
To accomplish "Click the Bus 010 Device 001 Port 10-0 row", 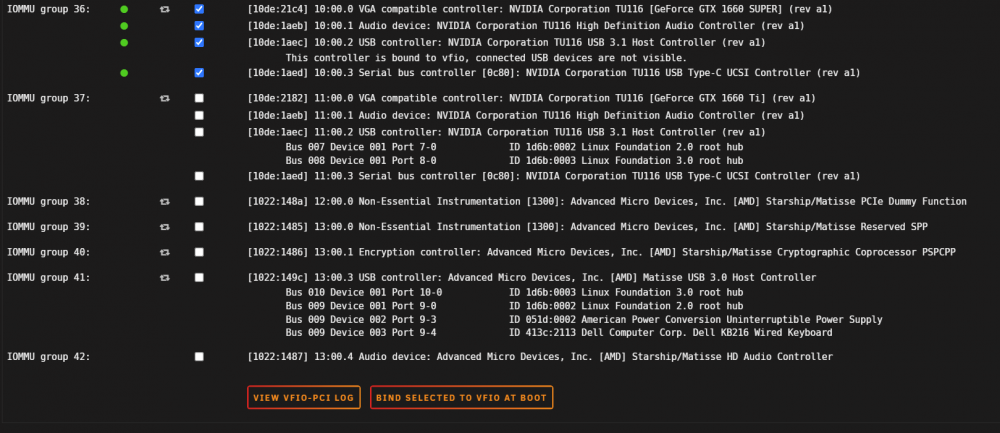I will click(x=514, y=293).
